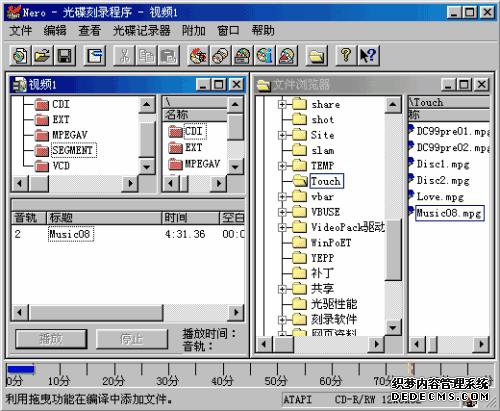Open the file browser folder icon
This screenshot has height=411, width=500.
coord(317,55)
